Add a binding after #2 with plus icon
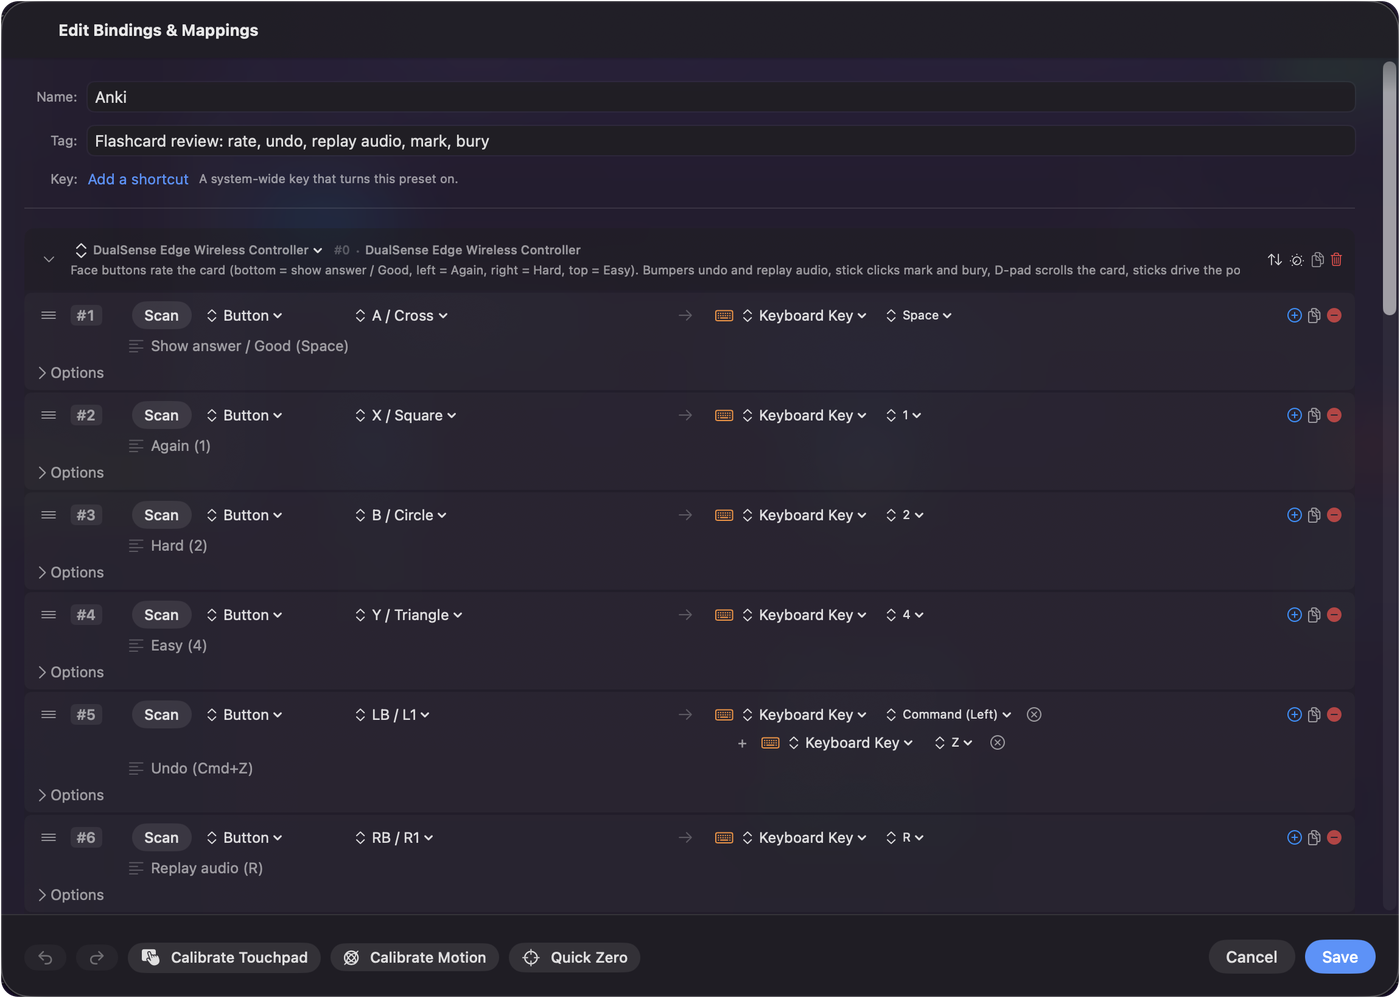This screenshot has height=998, width=1400. pos(1294,416)
